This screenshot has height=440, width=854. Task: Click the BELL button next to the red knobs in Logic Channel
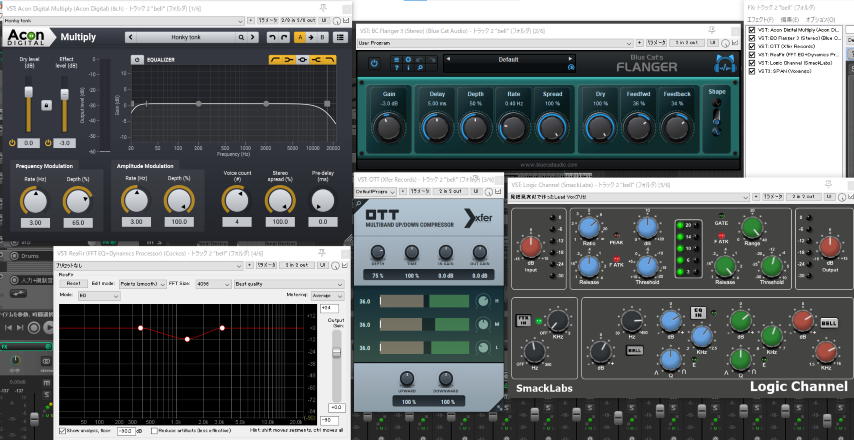click(x=829, y=322)
